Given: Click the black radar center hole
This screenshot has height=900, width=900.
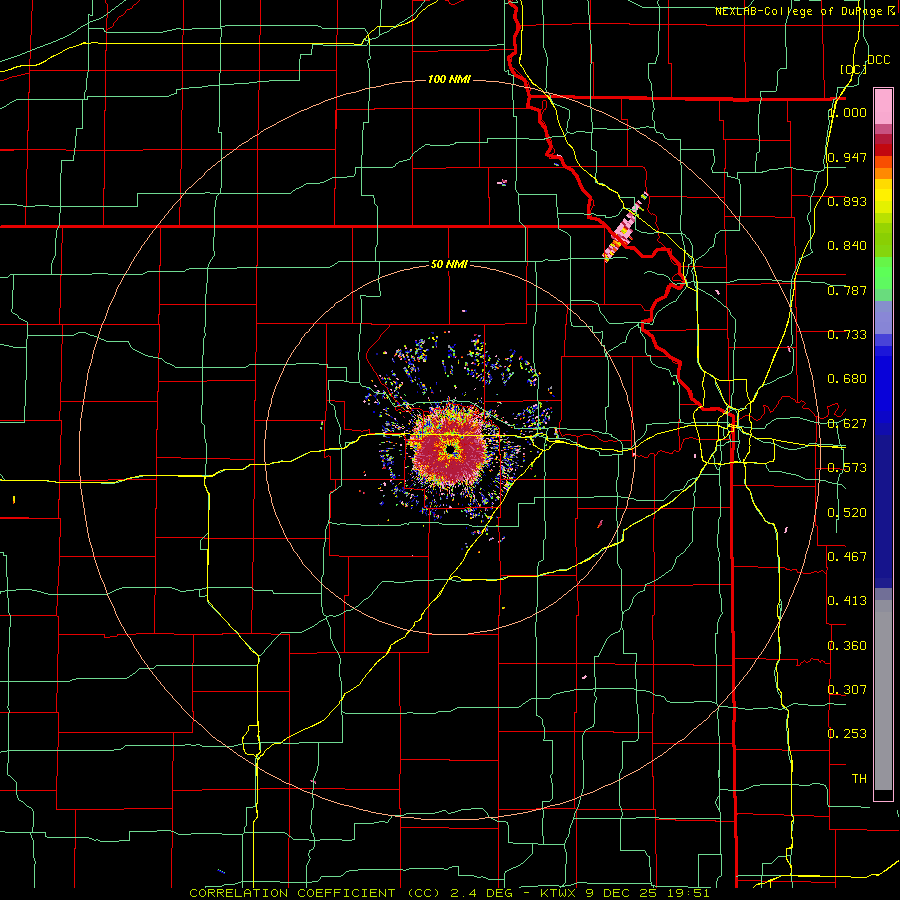Looking at the screenshot, I should [451, 450].
